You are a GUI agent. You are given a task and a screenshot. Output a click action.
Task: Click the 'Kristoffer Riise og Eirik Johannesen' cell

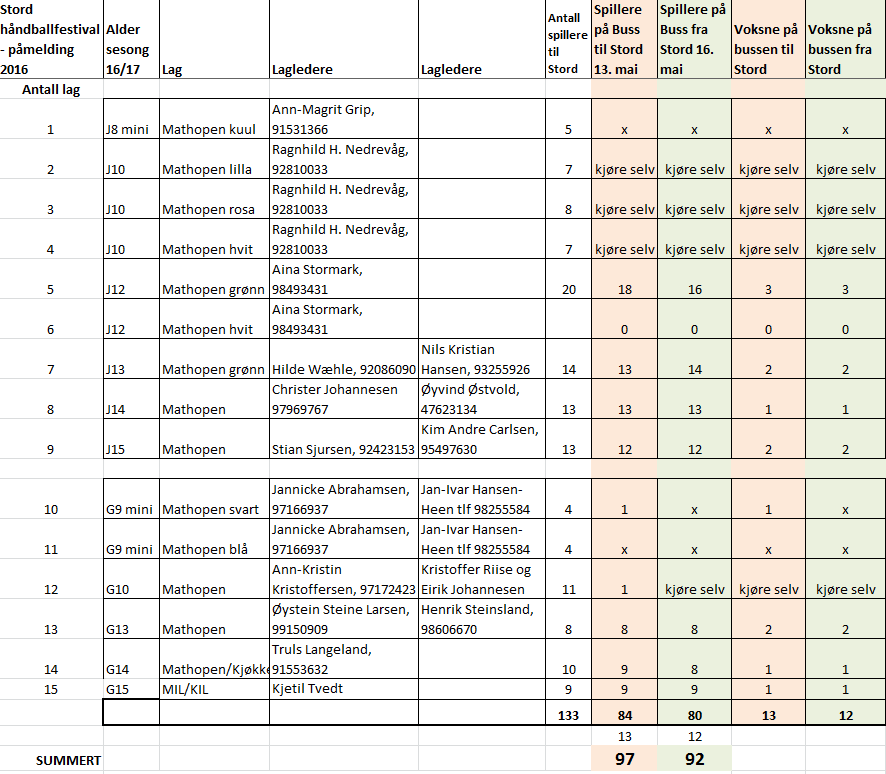[481, 579]
